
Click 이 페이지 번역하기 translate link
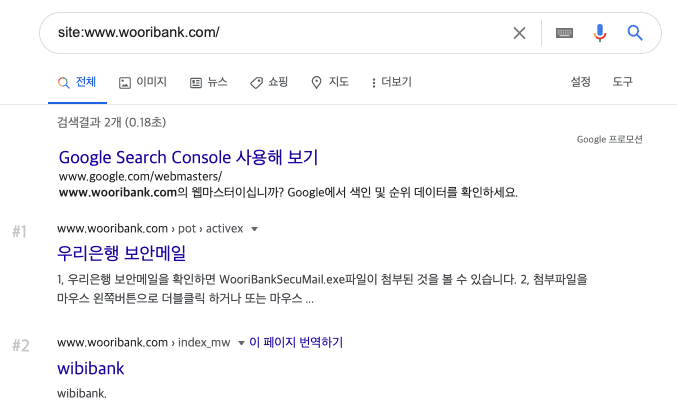tap(296, 343)
